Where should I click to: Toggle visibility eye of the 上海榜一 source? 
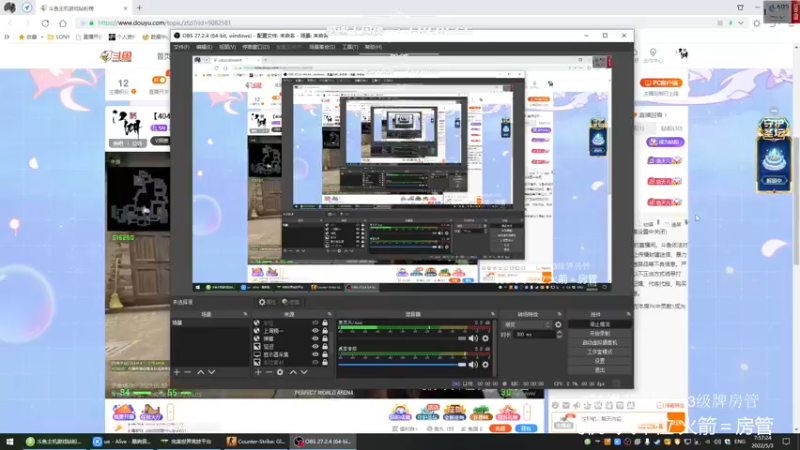click(x=315, y=331)
